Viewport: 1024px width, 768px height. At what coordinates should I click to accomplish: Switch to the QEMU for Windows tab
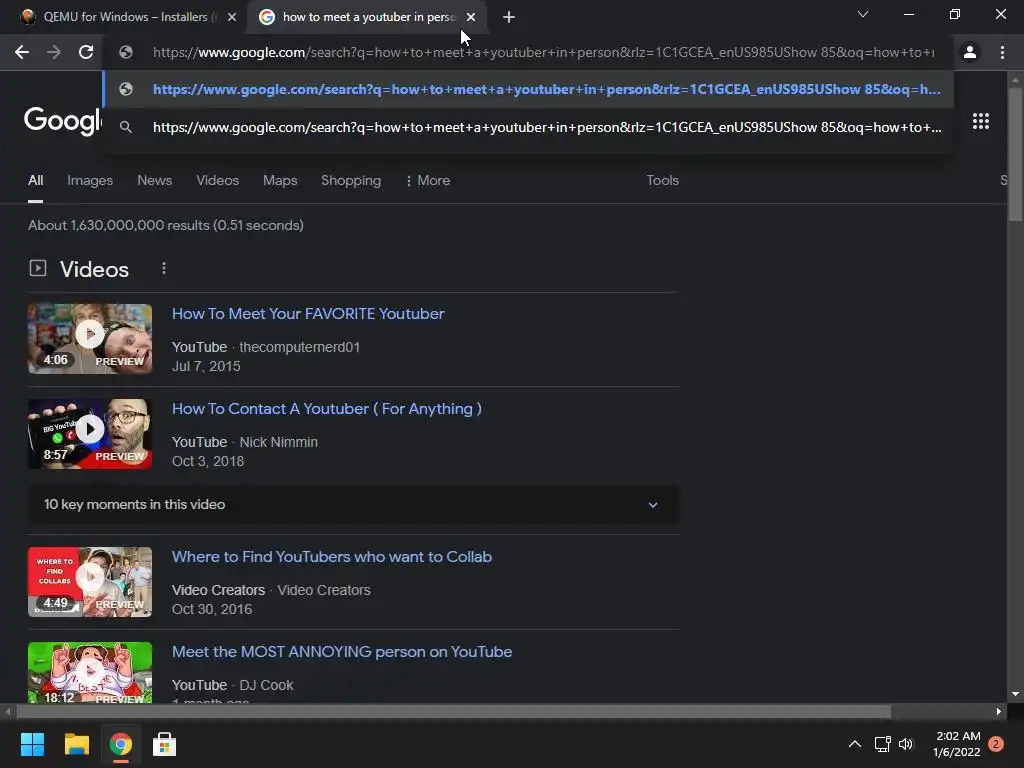click(x=127, y=17)
